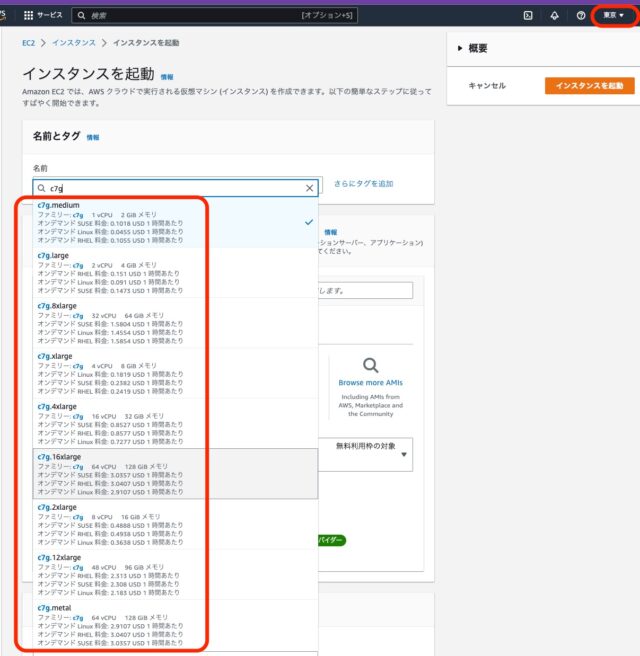Screen dimensions: 640x656
Task: Select the c7g.4xlarge instance type
Action: (175, 423)
